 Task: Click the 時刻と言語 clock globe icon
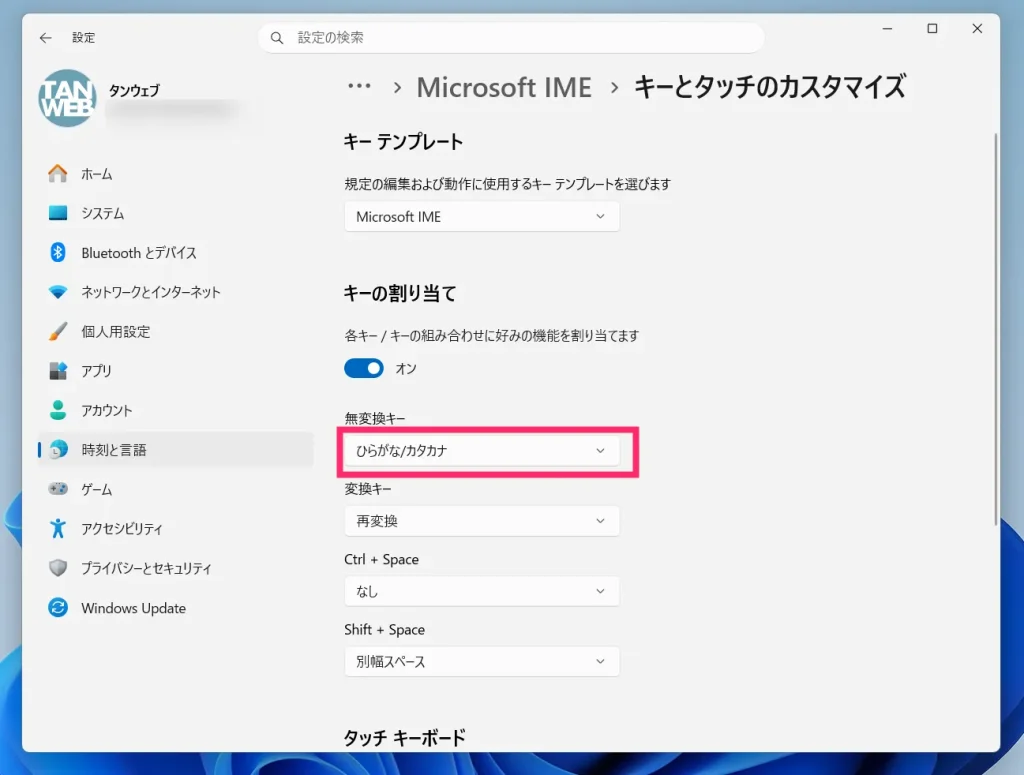pos(57,449)
